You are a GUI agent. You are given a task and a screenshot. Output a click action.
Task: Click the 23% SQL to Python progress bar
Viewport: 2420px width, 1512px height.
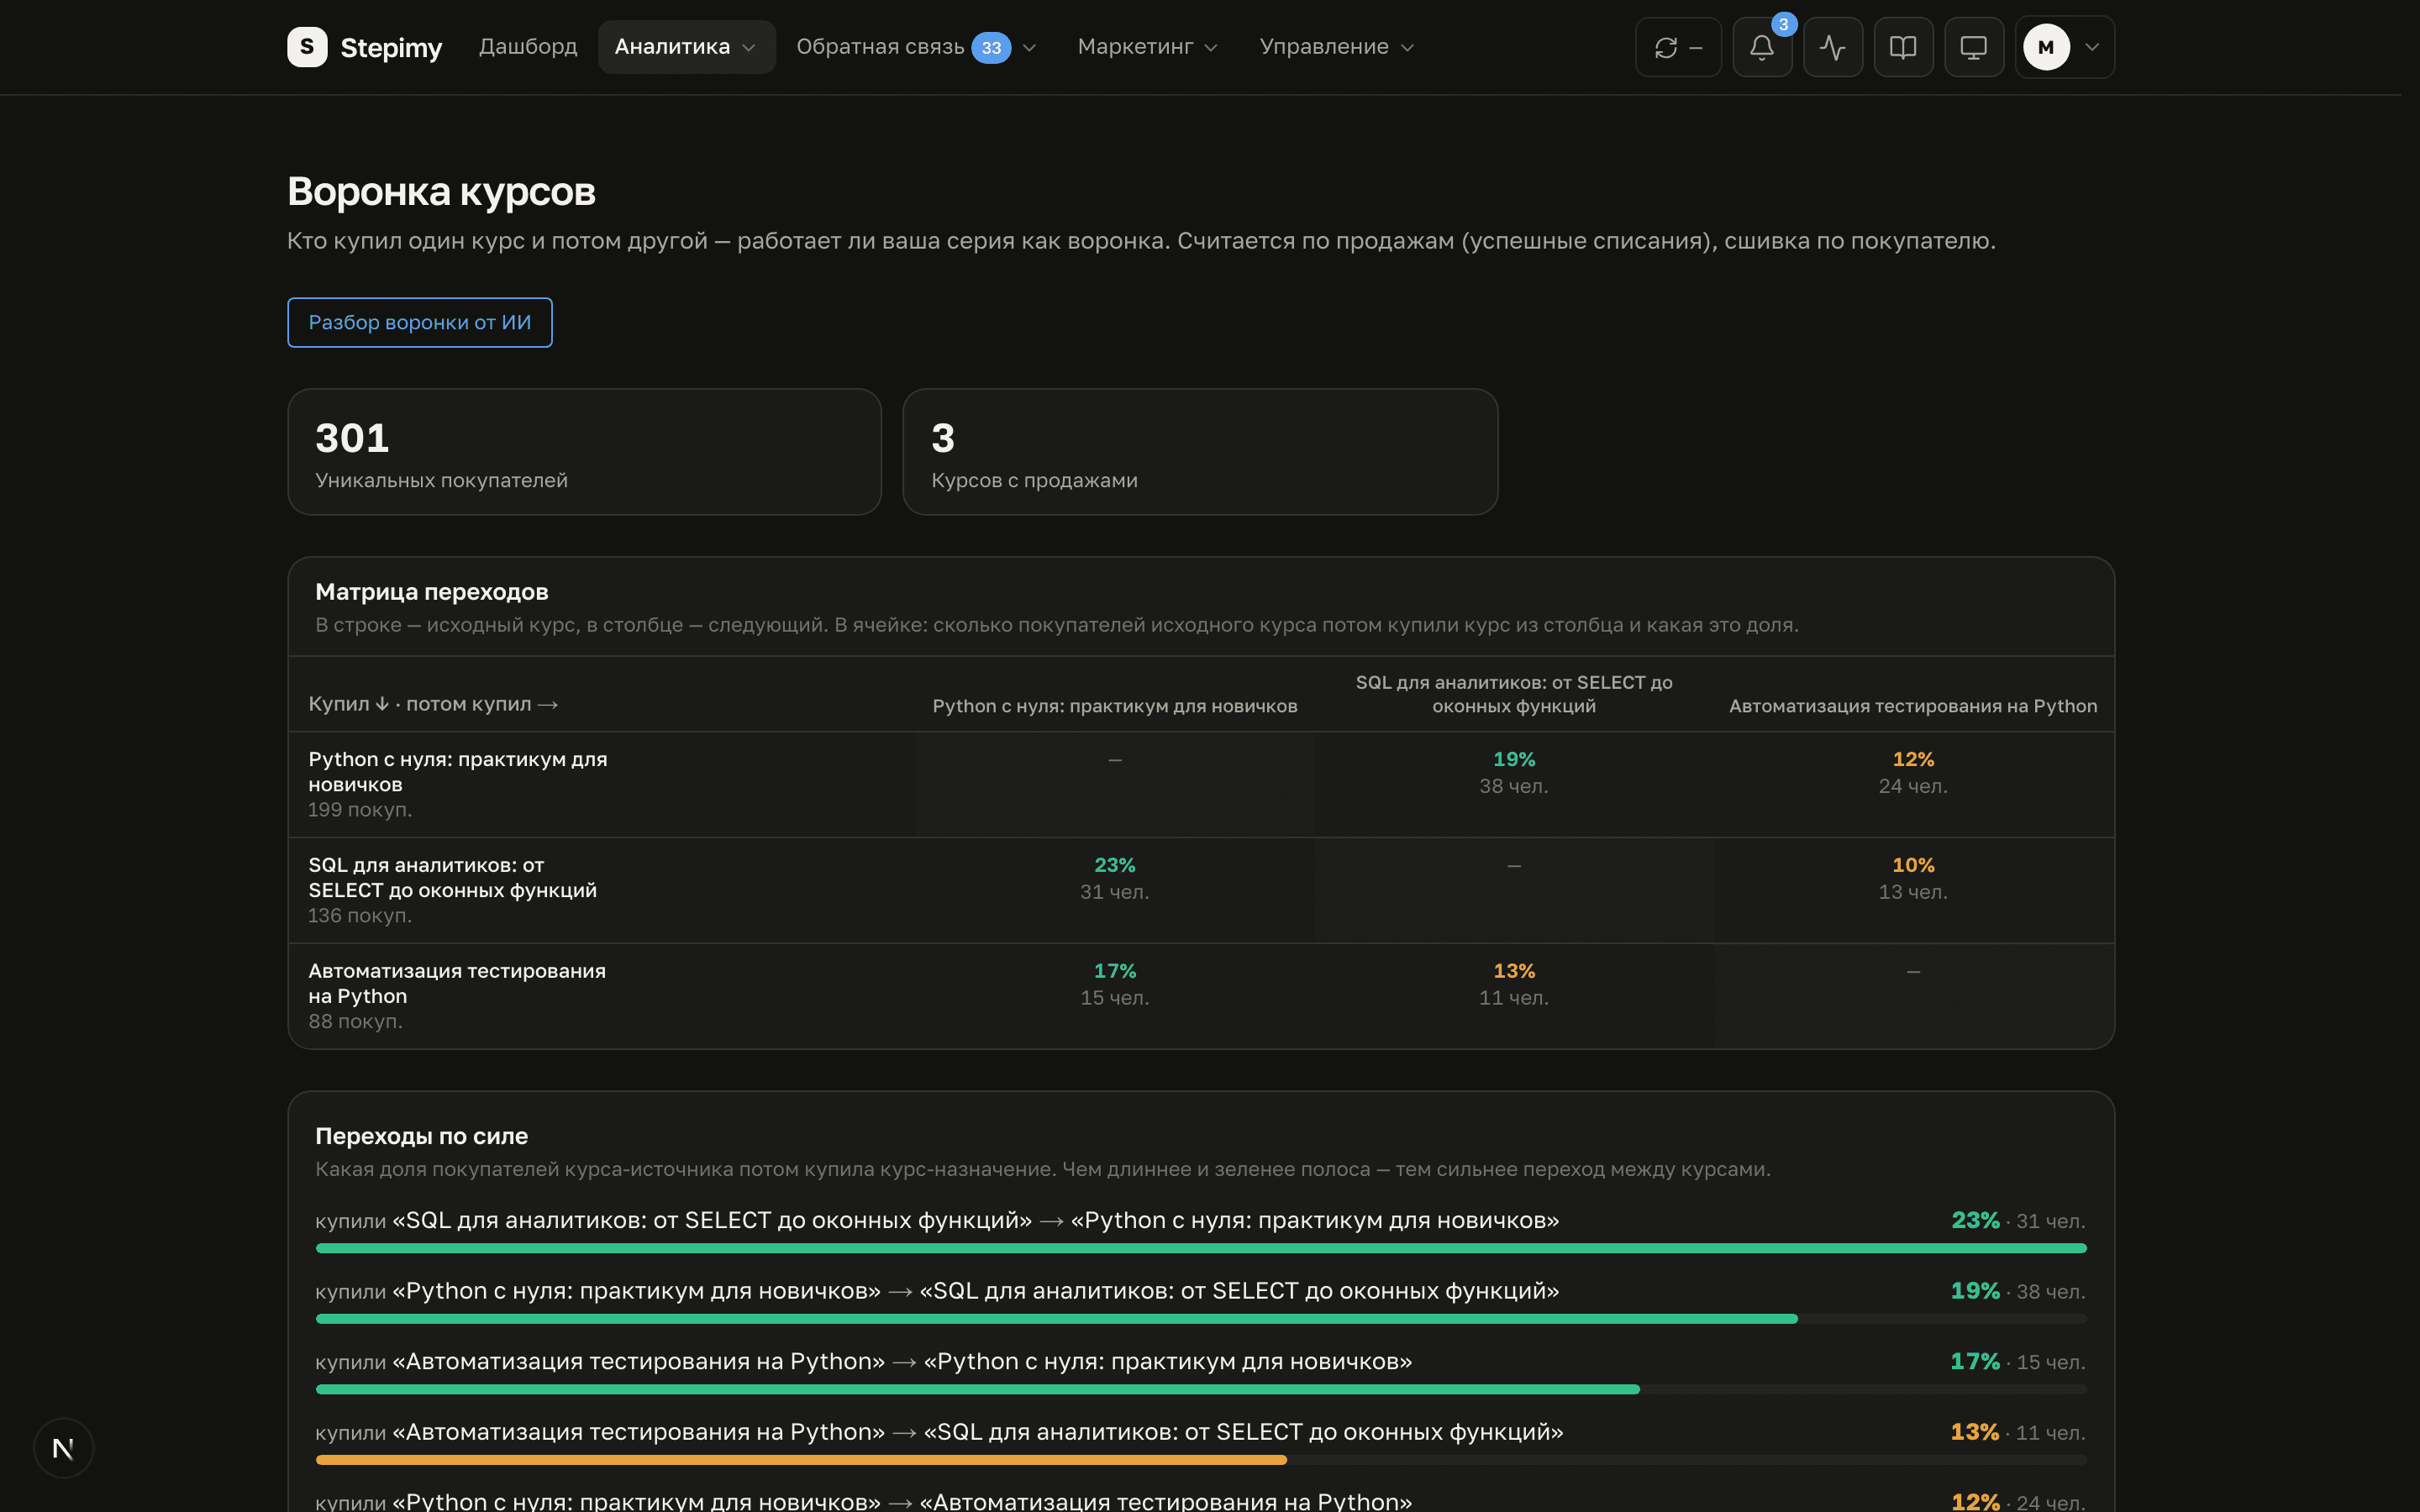tap(1200, 1249)
